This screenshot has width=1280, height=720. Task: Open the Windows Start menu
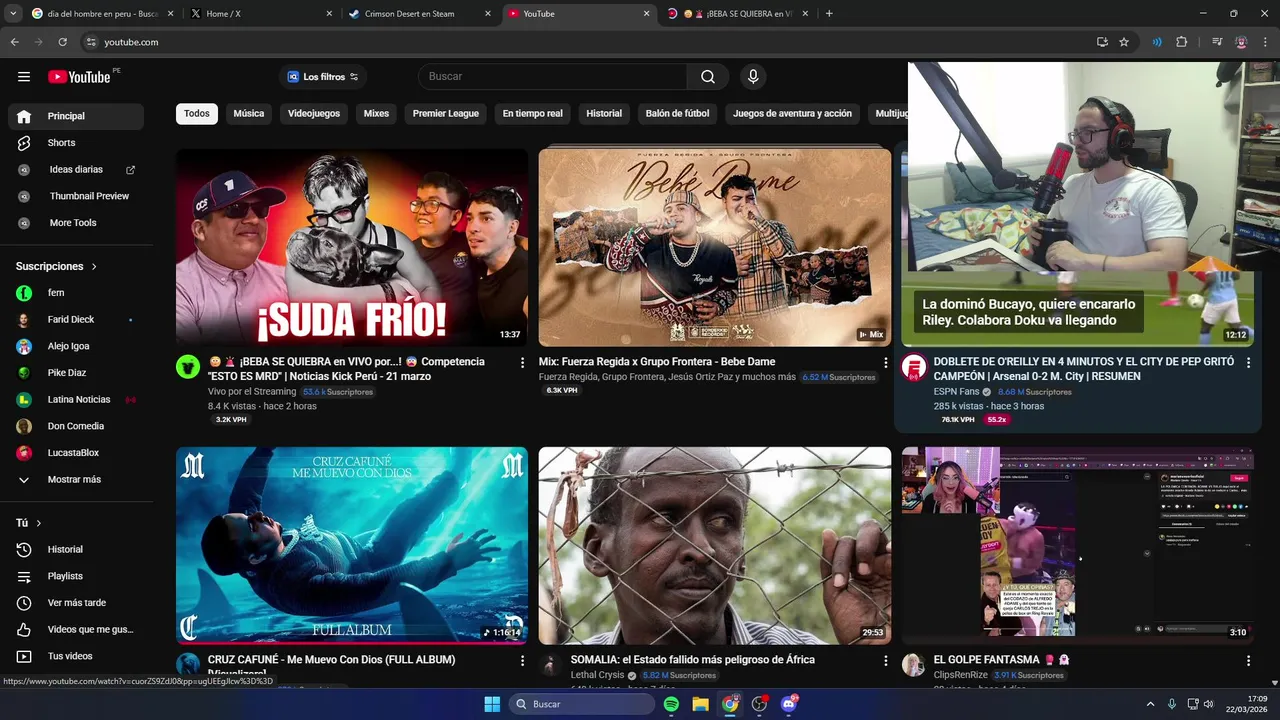point(492,704)
